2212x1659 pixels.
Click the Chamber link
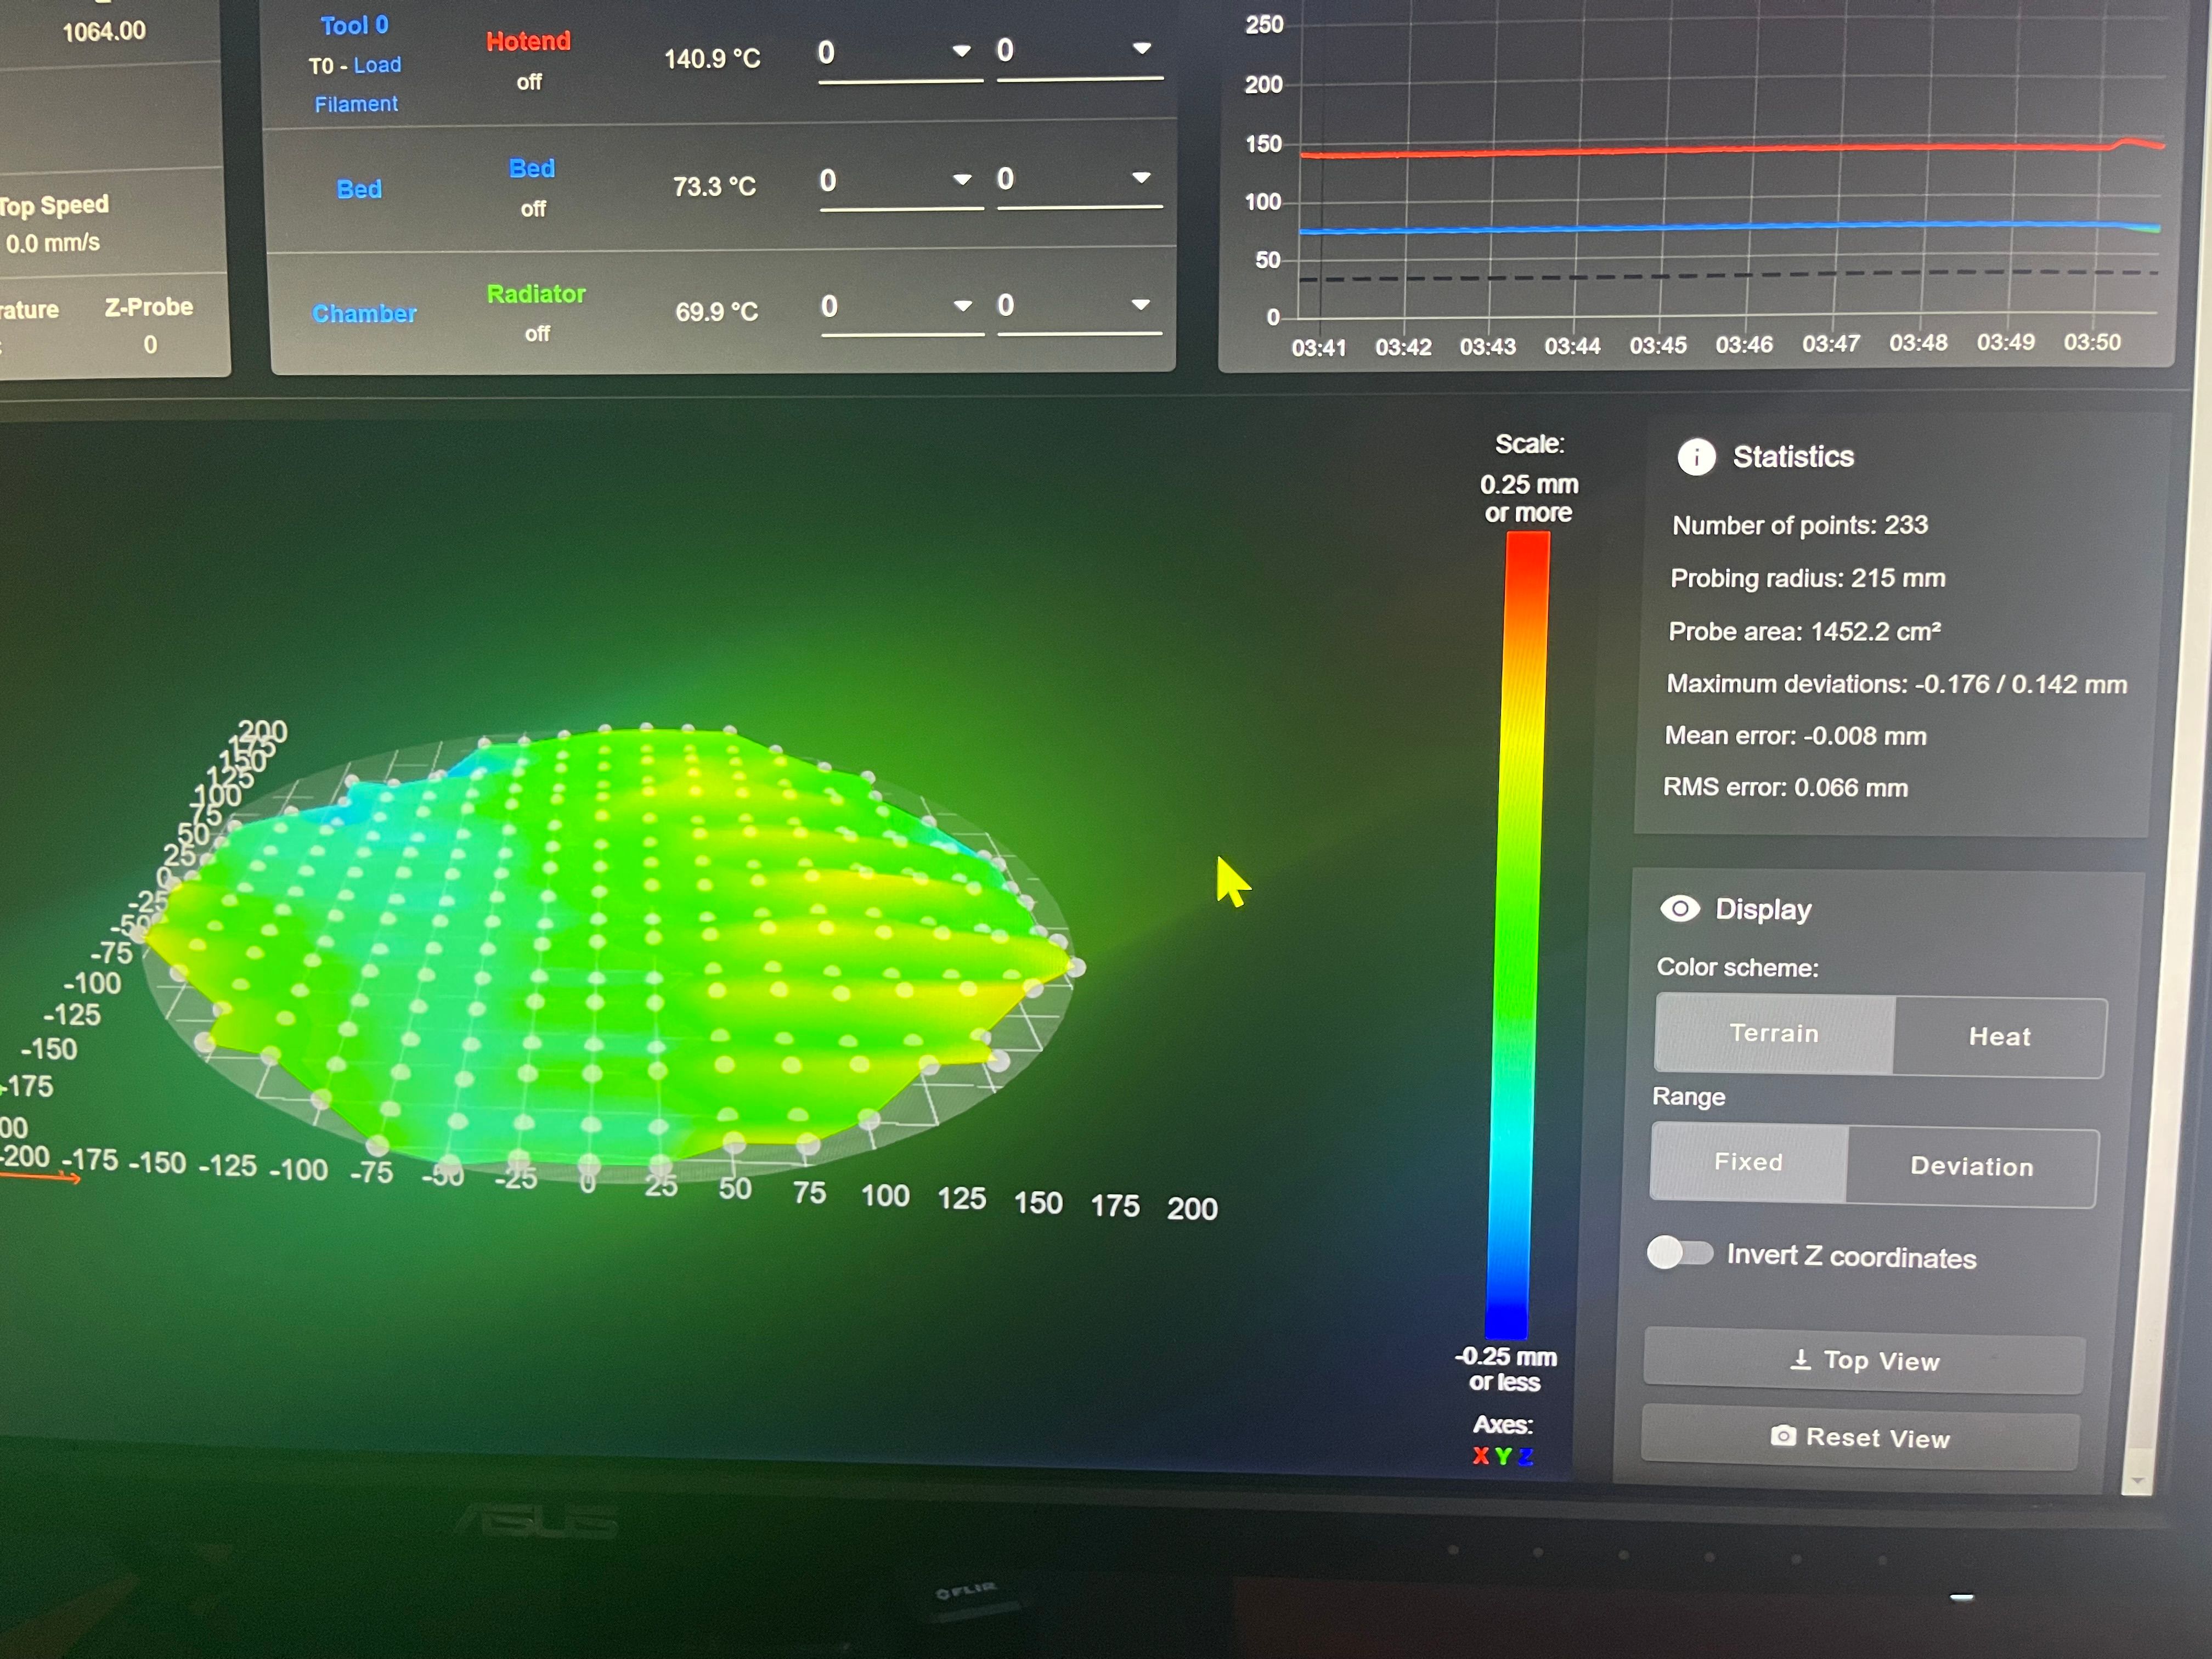click(x=364, y=313)
